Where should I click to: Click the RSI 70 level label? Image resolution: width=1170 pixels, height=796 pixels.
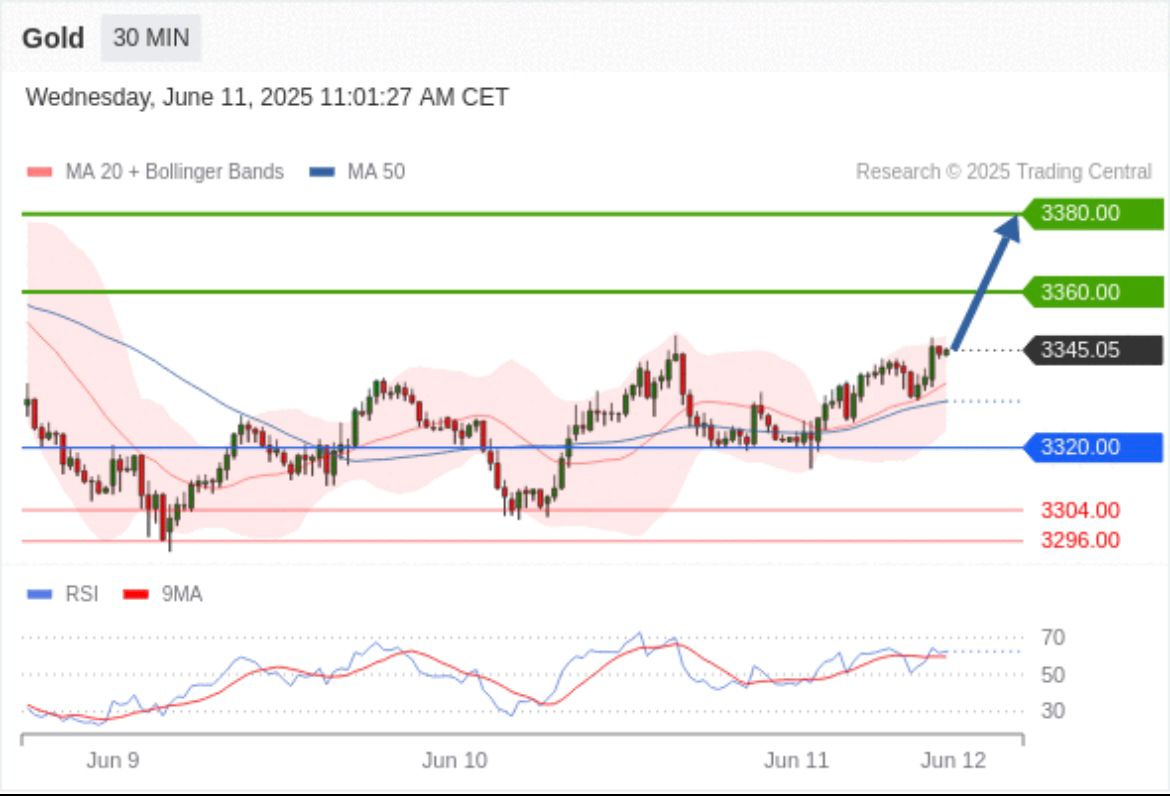coord(1052,637)
